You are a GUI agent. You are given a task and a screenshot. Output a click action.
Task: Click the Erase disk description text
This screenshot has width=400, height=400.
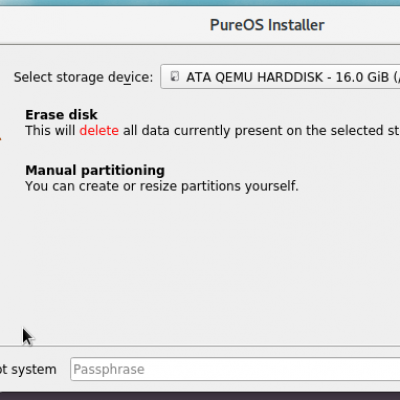[x=212, y=130]
